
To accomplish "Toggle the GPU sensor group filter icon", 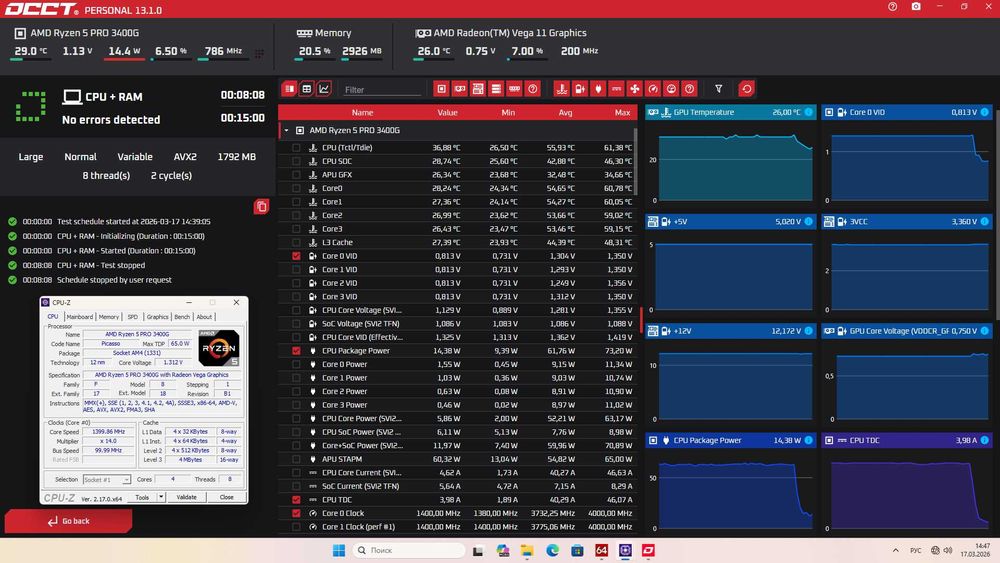I will [460, 89].
